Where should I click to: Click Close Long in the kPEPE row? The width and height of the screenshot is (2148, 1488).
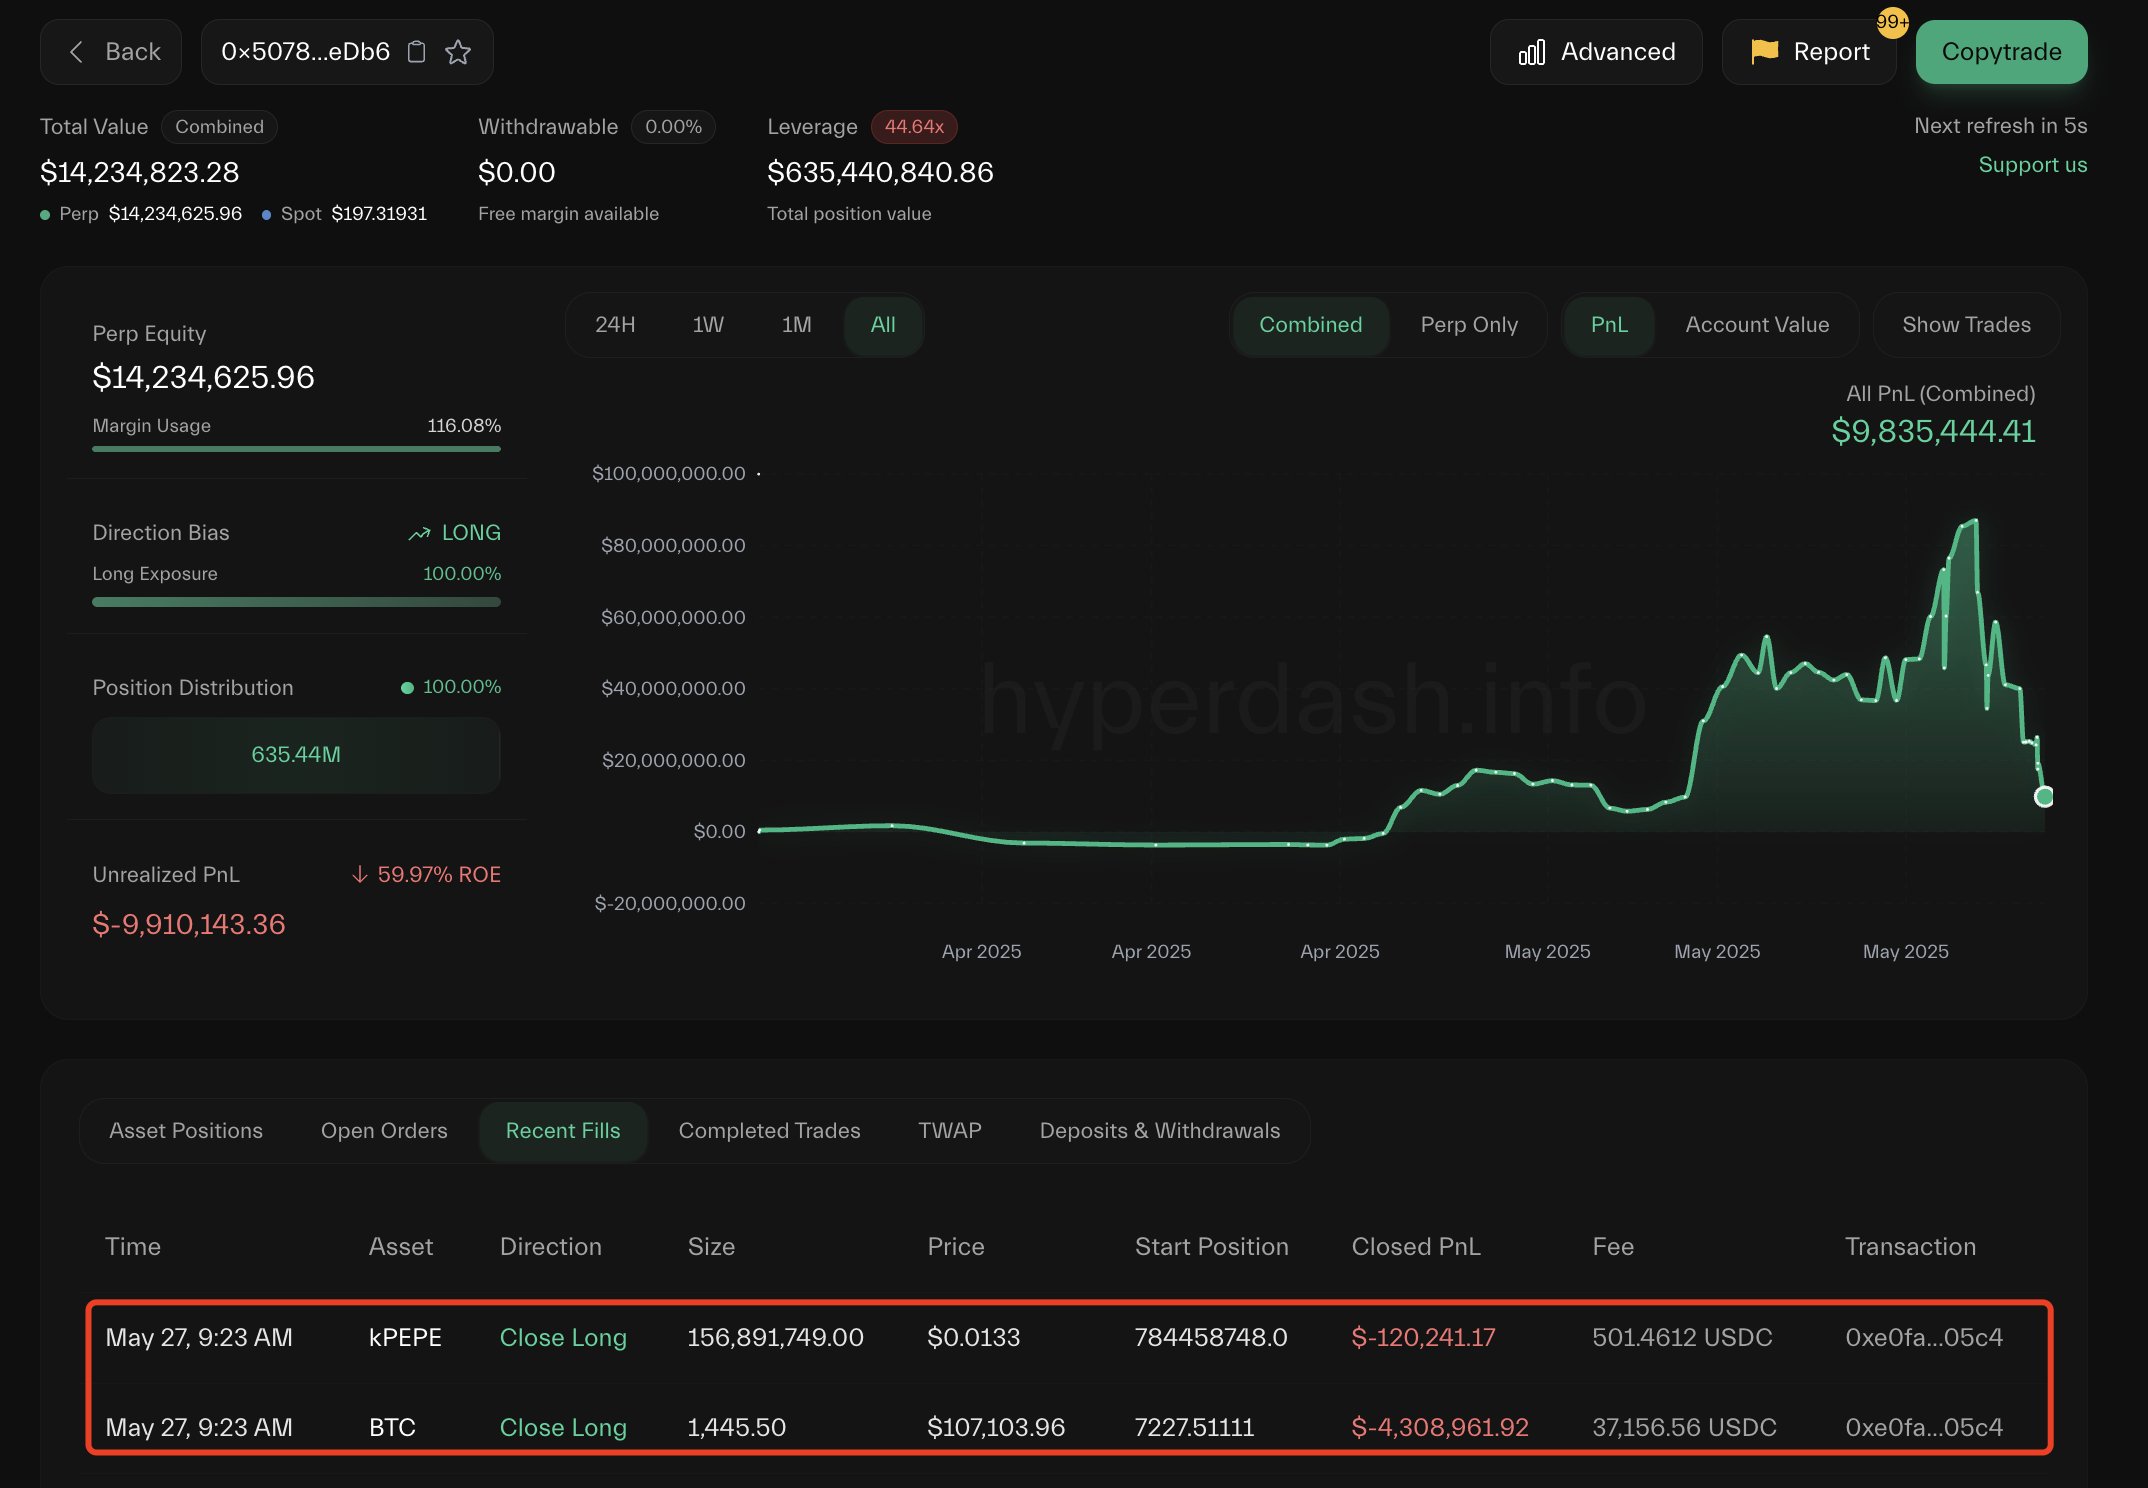pyautogui.click(x=563, y=1338)
